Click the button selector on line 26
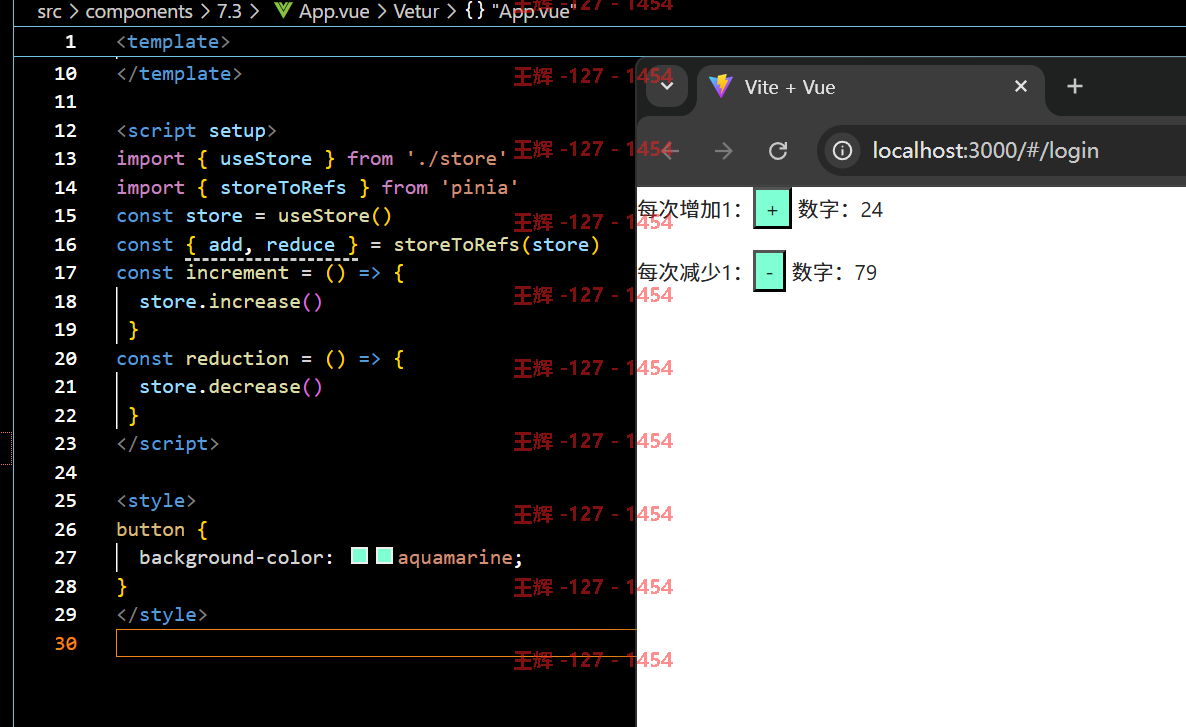Viewport: 1186px width, 727px height. [151, 529]
